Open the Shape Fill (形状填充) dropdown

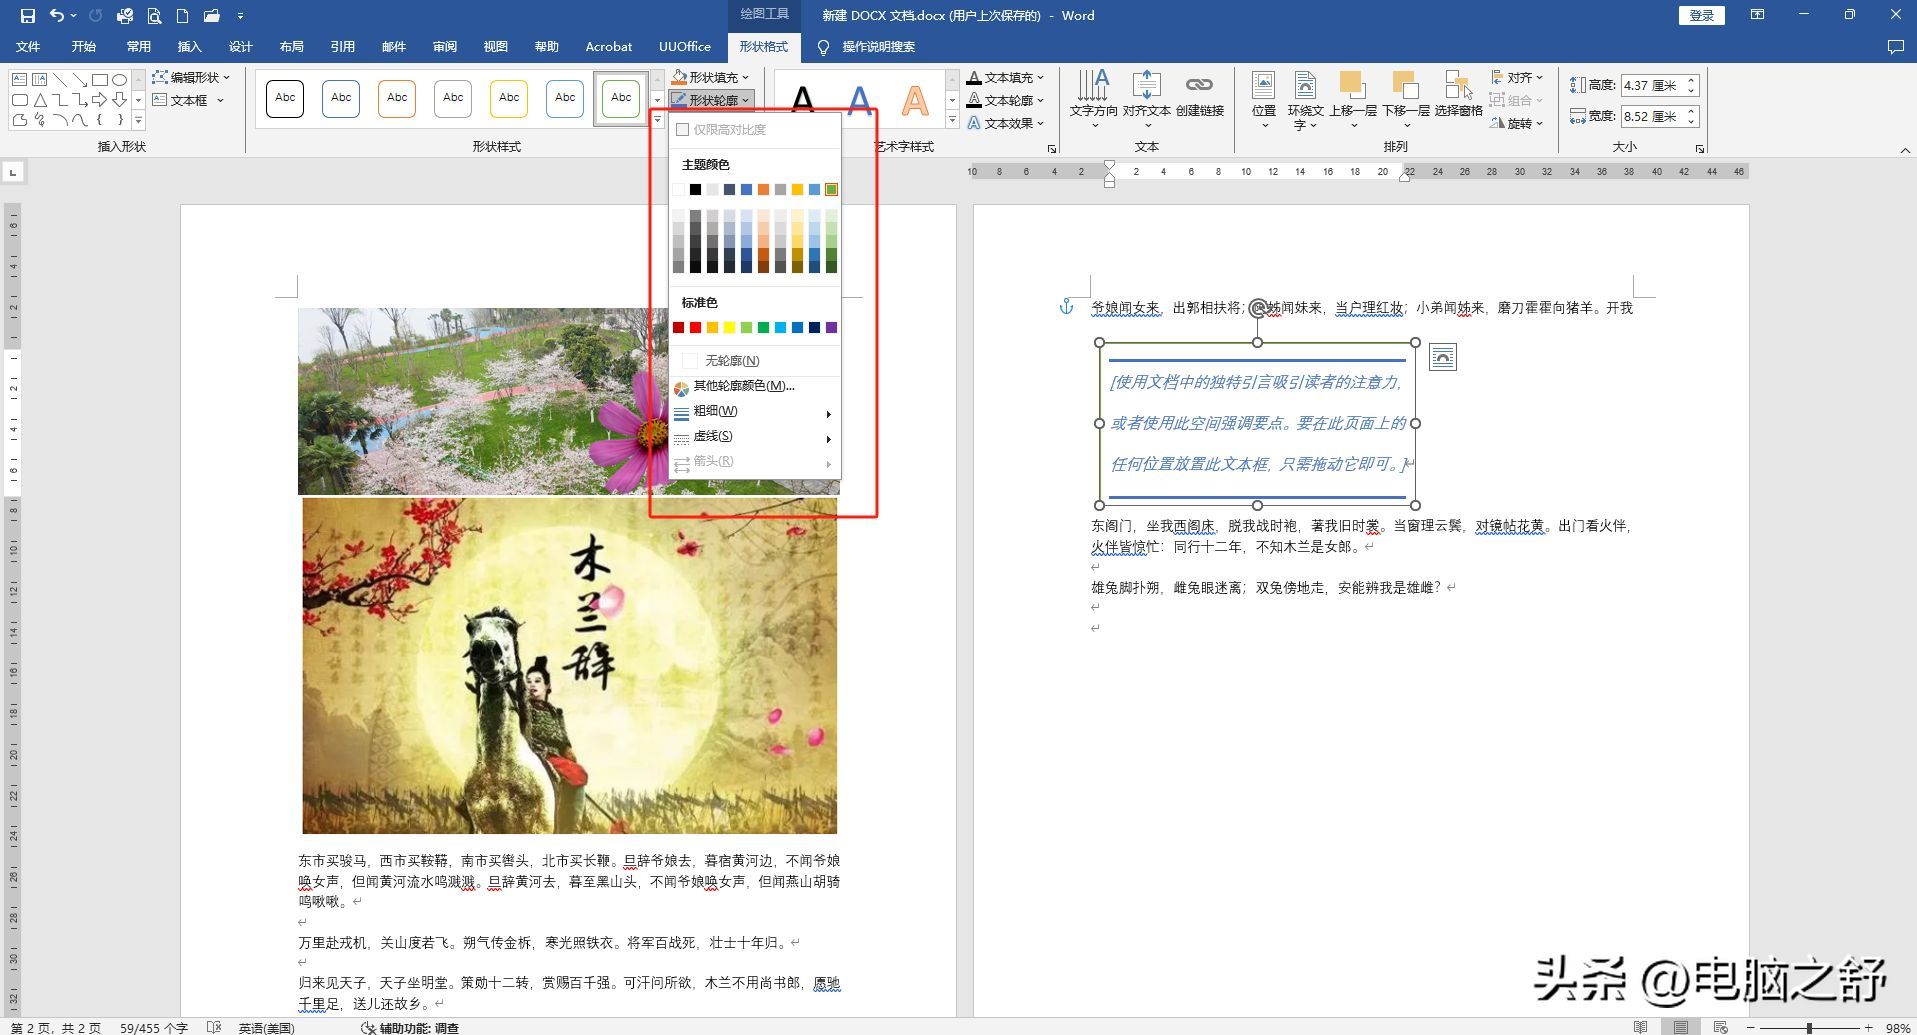(710, 77)
